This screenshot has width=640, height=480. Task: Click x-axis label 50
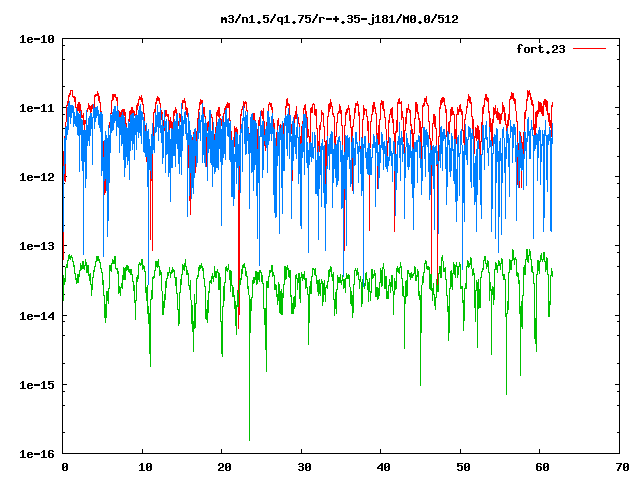coord(463,467)
